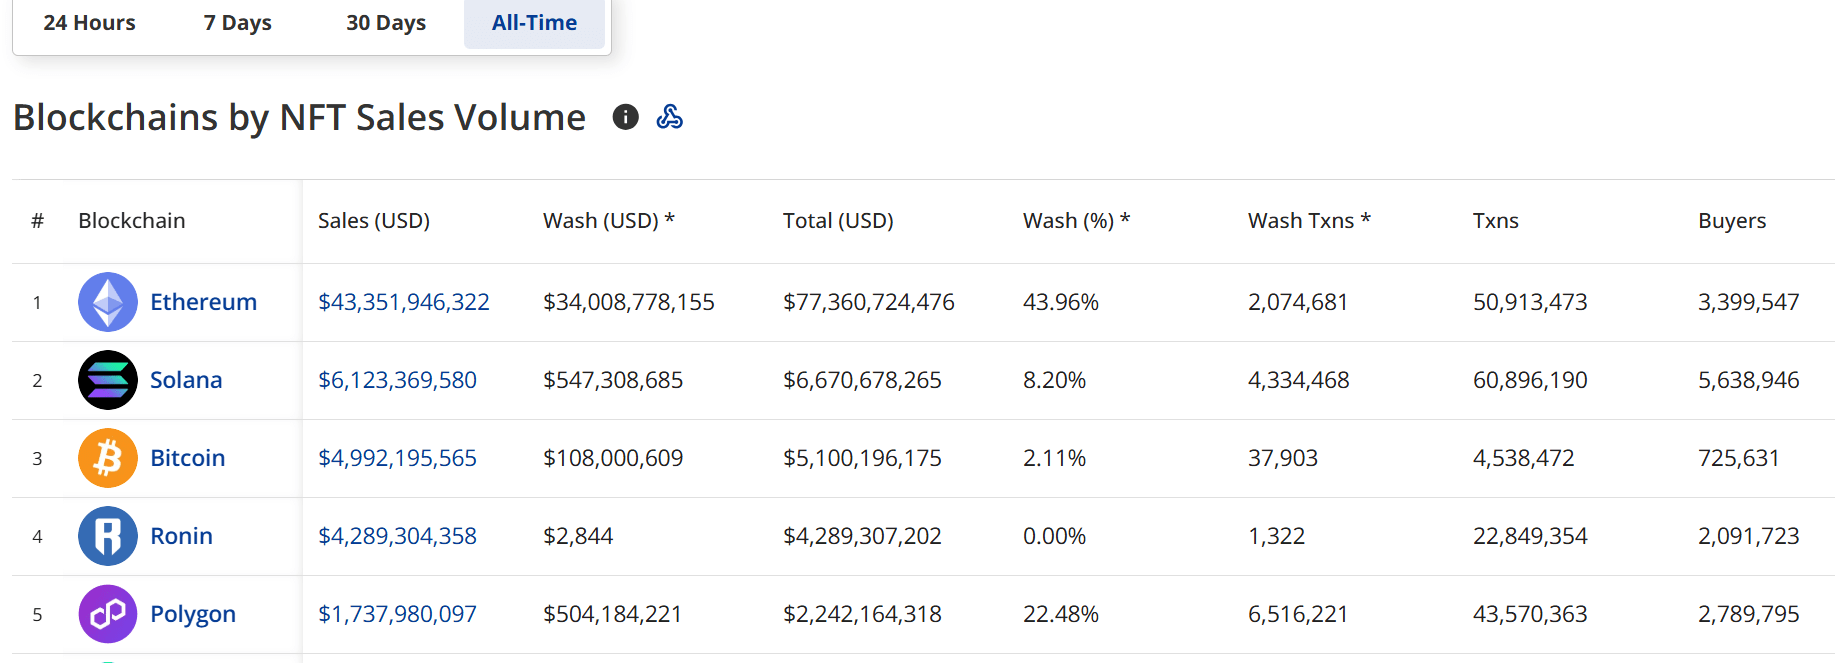Viewport: 1840px width, 663px height.
Task: Click Ethereum wash txns 2,074,681
Action: [x=1298, y=302]
